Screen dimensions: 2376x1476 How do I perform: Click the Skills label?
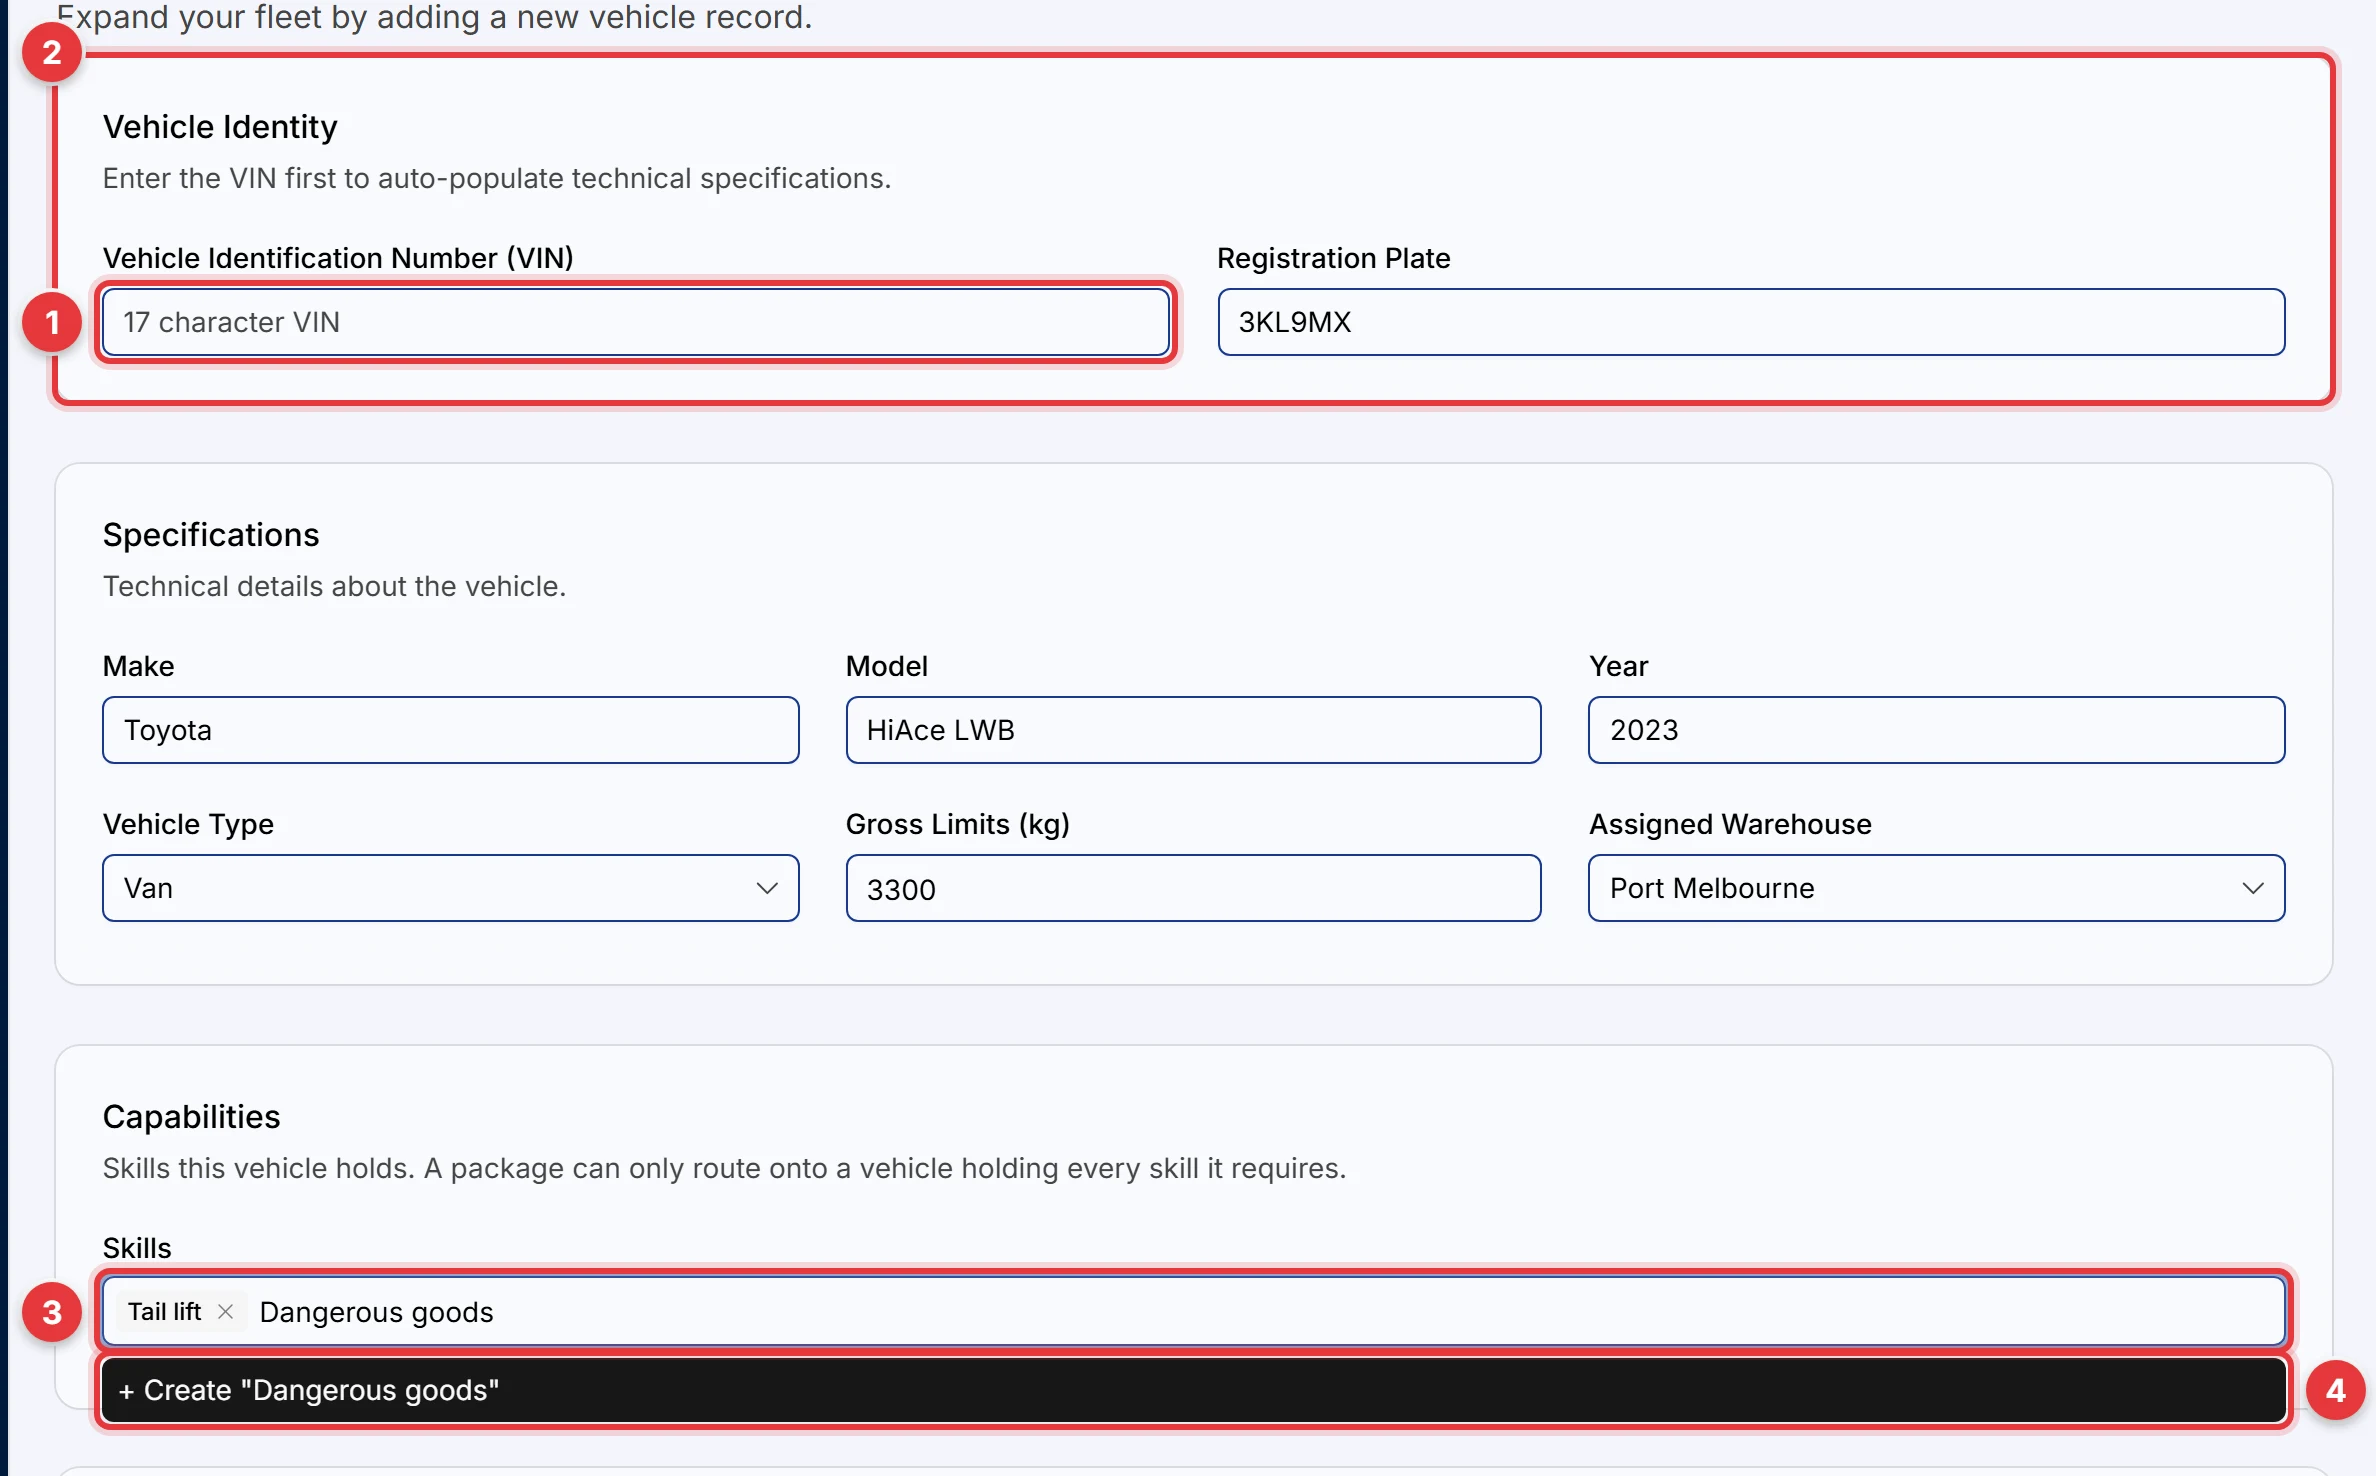pos(137,1248)
